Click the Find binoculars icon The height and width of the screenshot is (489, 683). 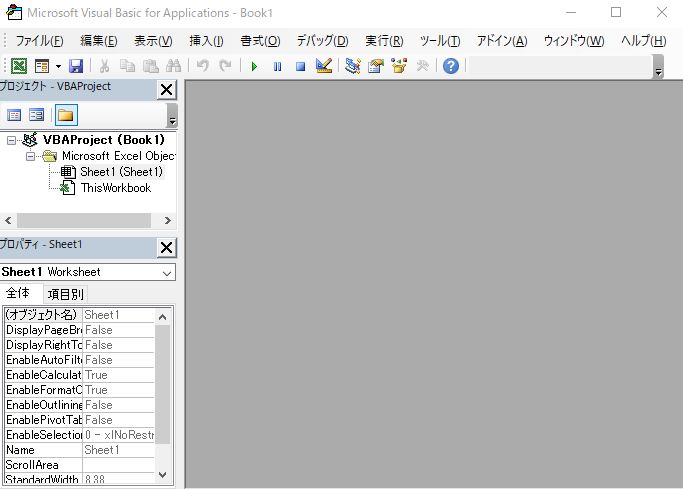pos(173,66)
